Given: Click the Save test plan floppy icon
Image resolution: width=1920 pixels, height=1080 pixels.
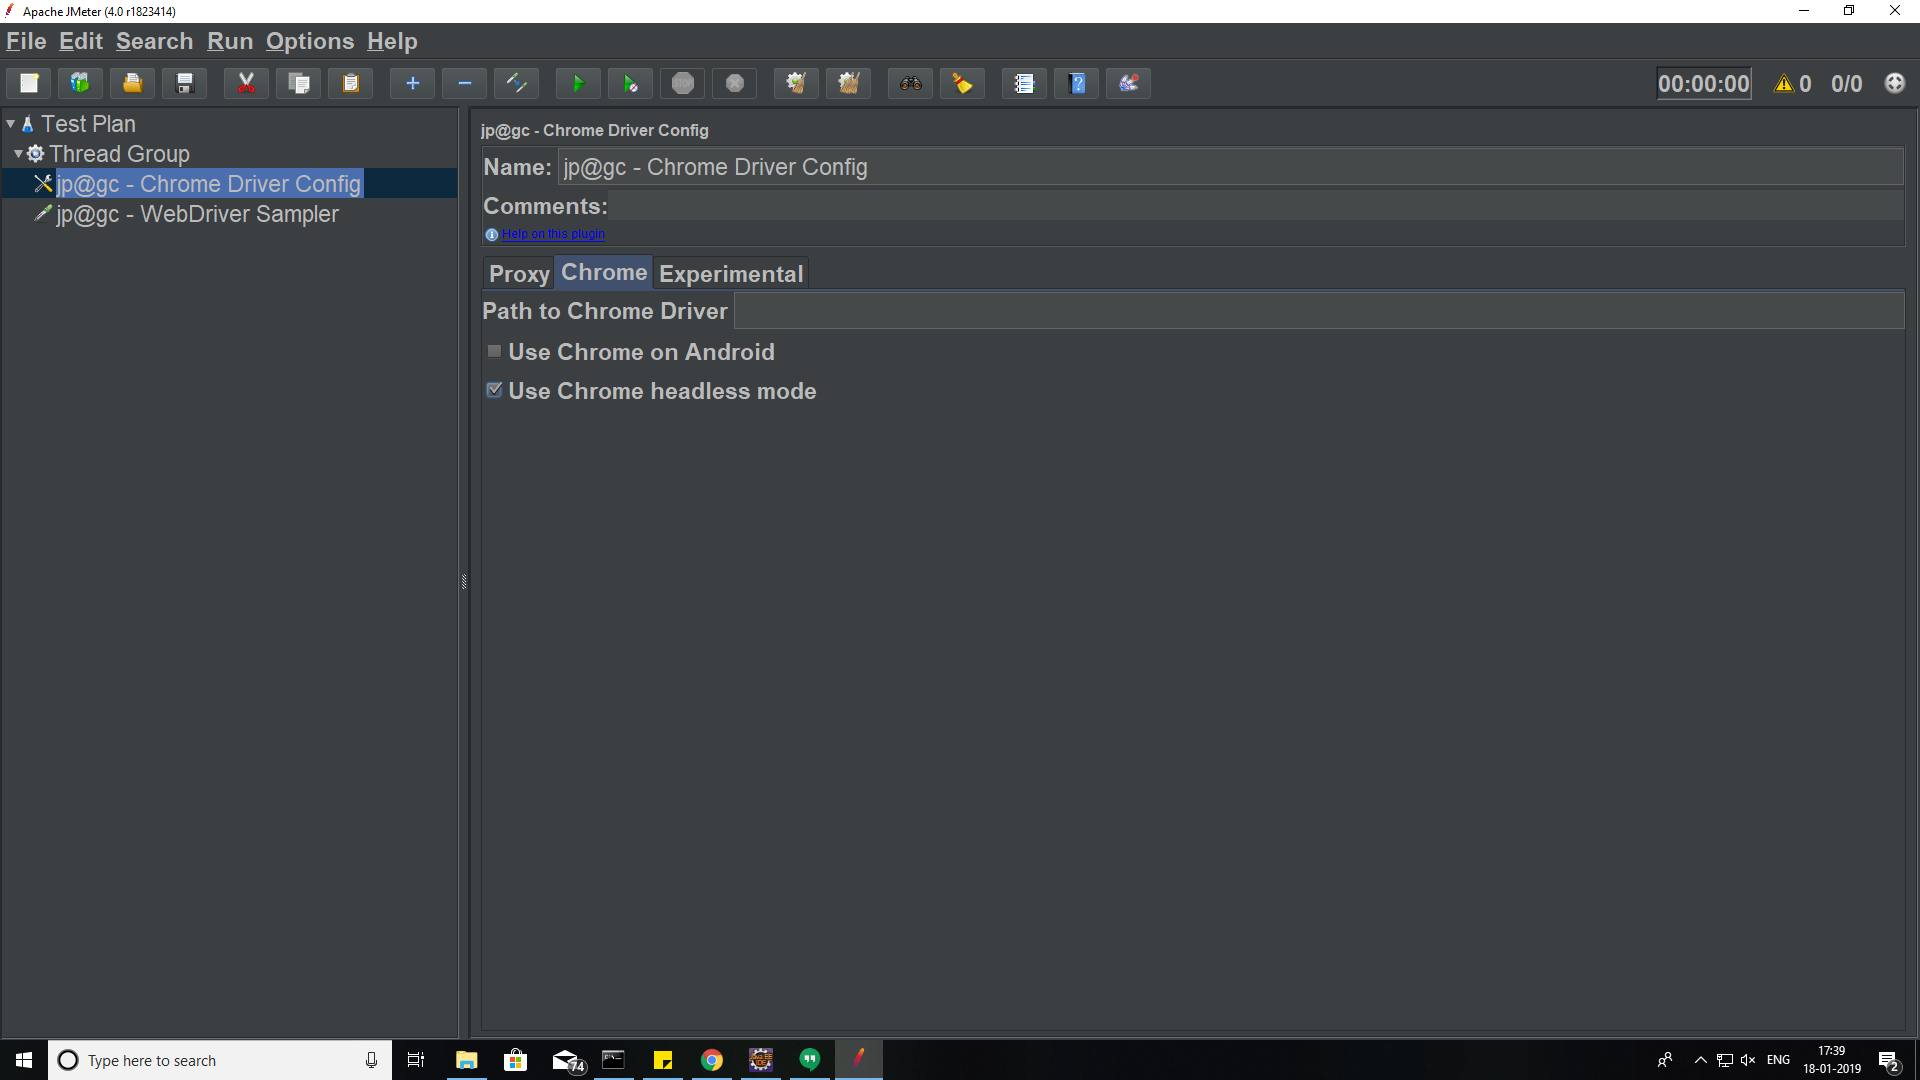Looking at the screenshot, I should [x=185, y=84].
